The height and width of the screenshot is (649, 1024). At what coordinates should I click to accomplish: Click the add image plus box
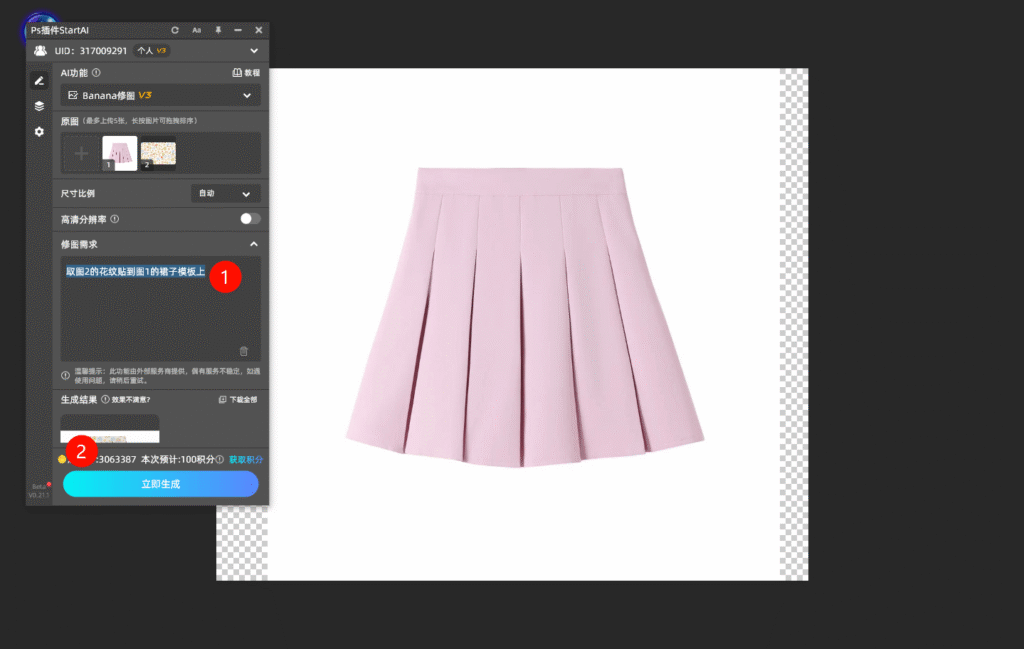click(82, 154)
